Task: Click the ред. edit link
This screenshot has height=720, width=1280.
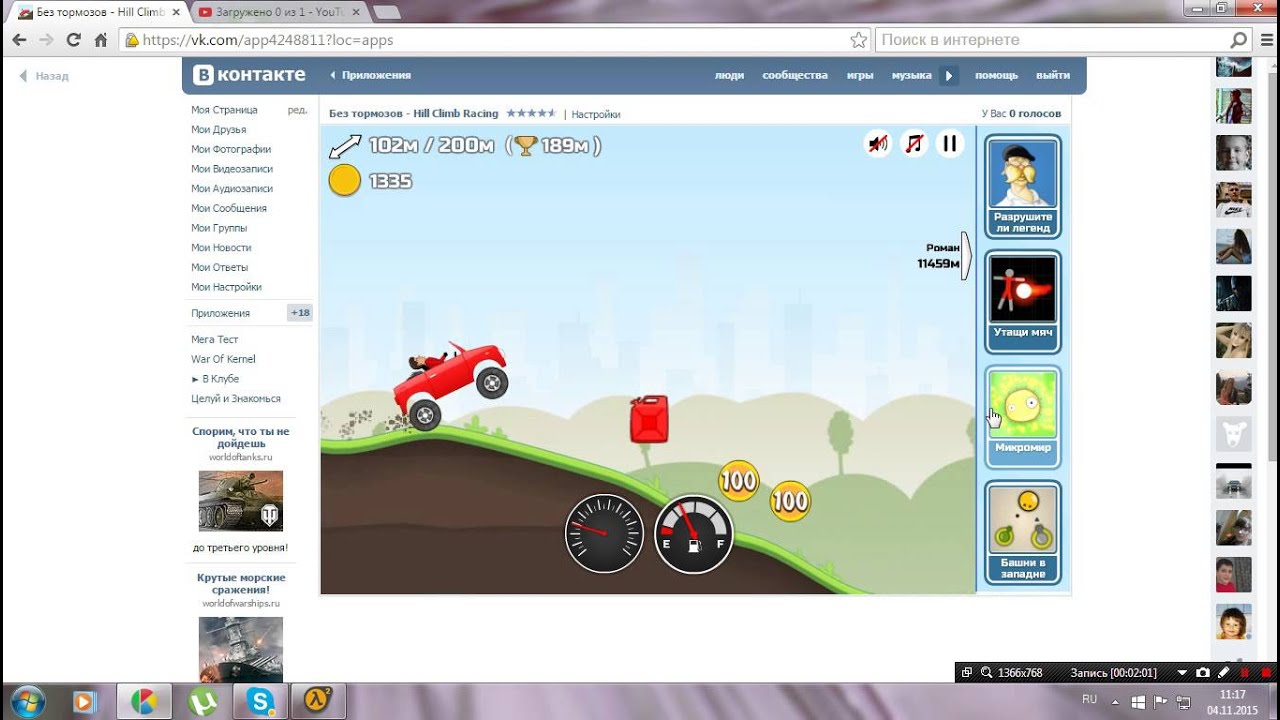Action: [x=297, y=110]
